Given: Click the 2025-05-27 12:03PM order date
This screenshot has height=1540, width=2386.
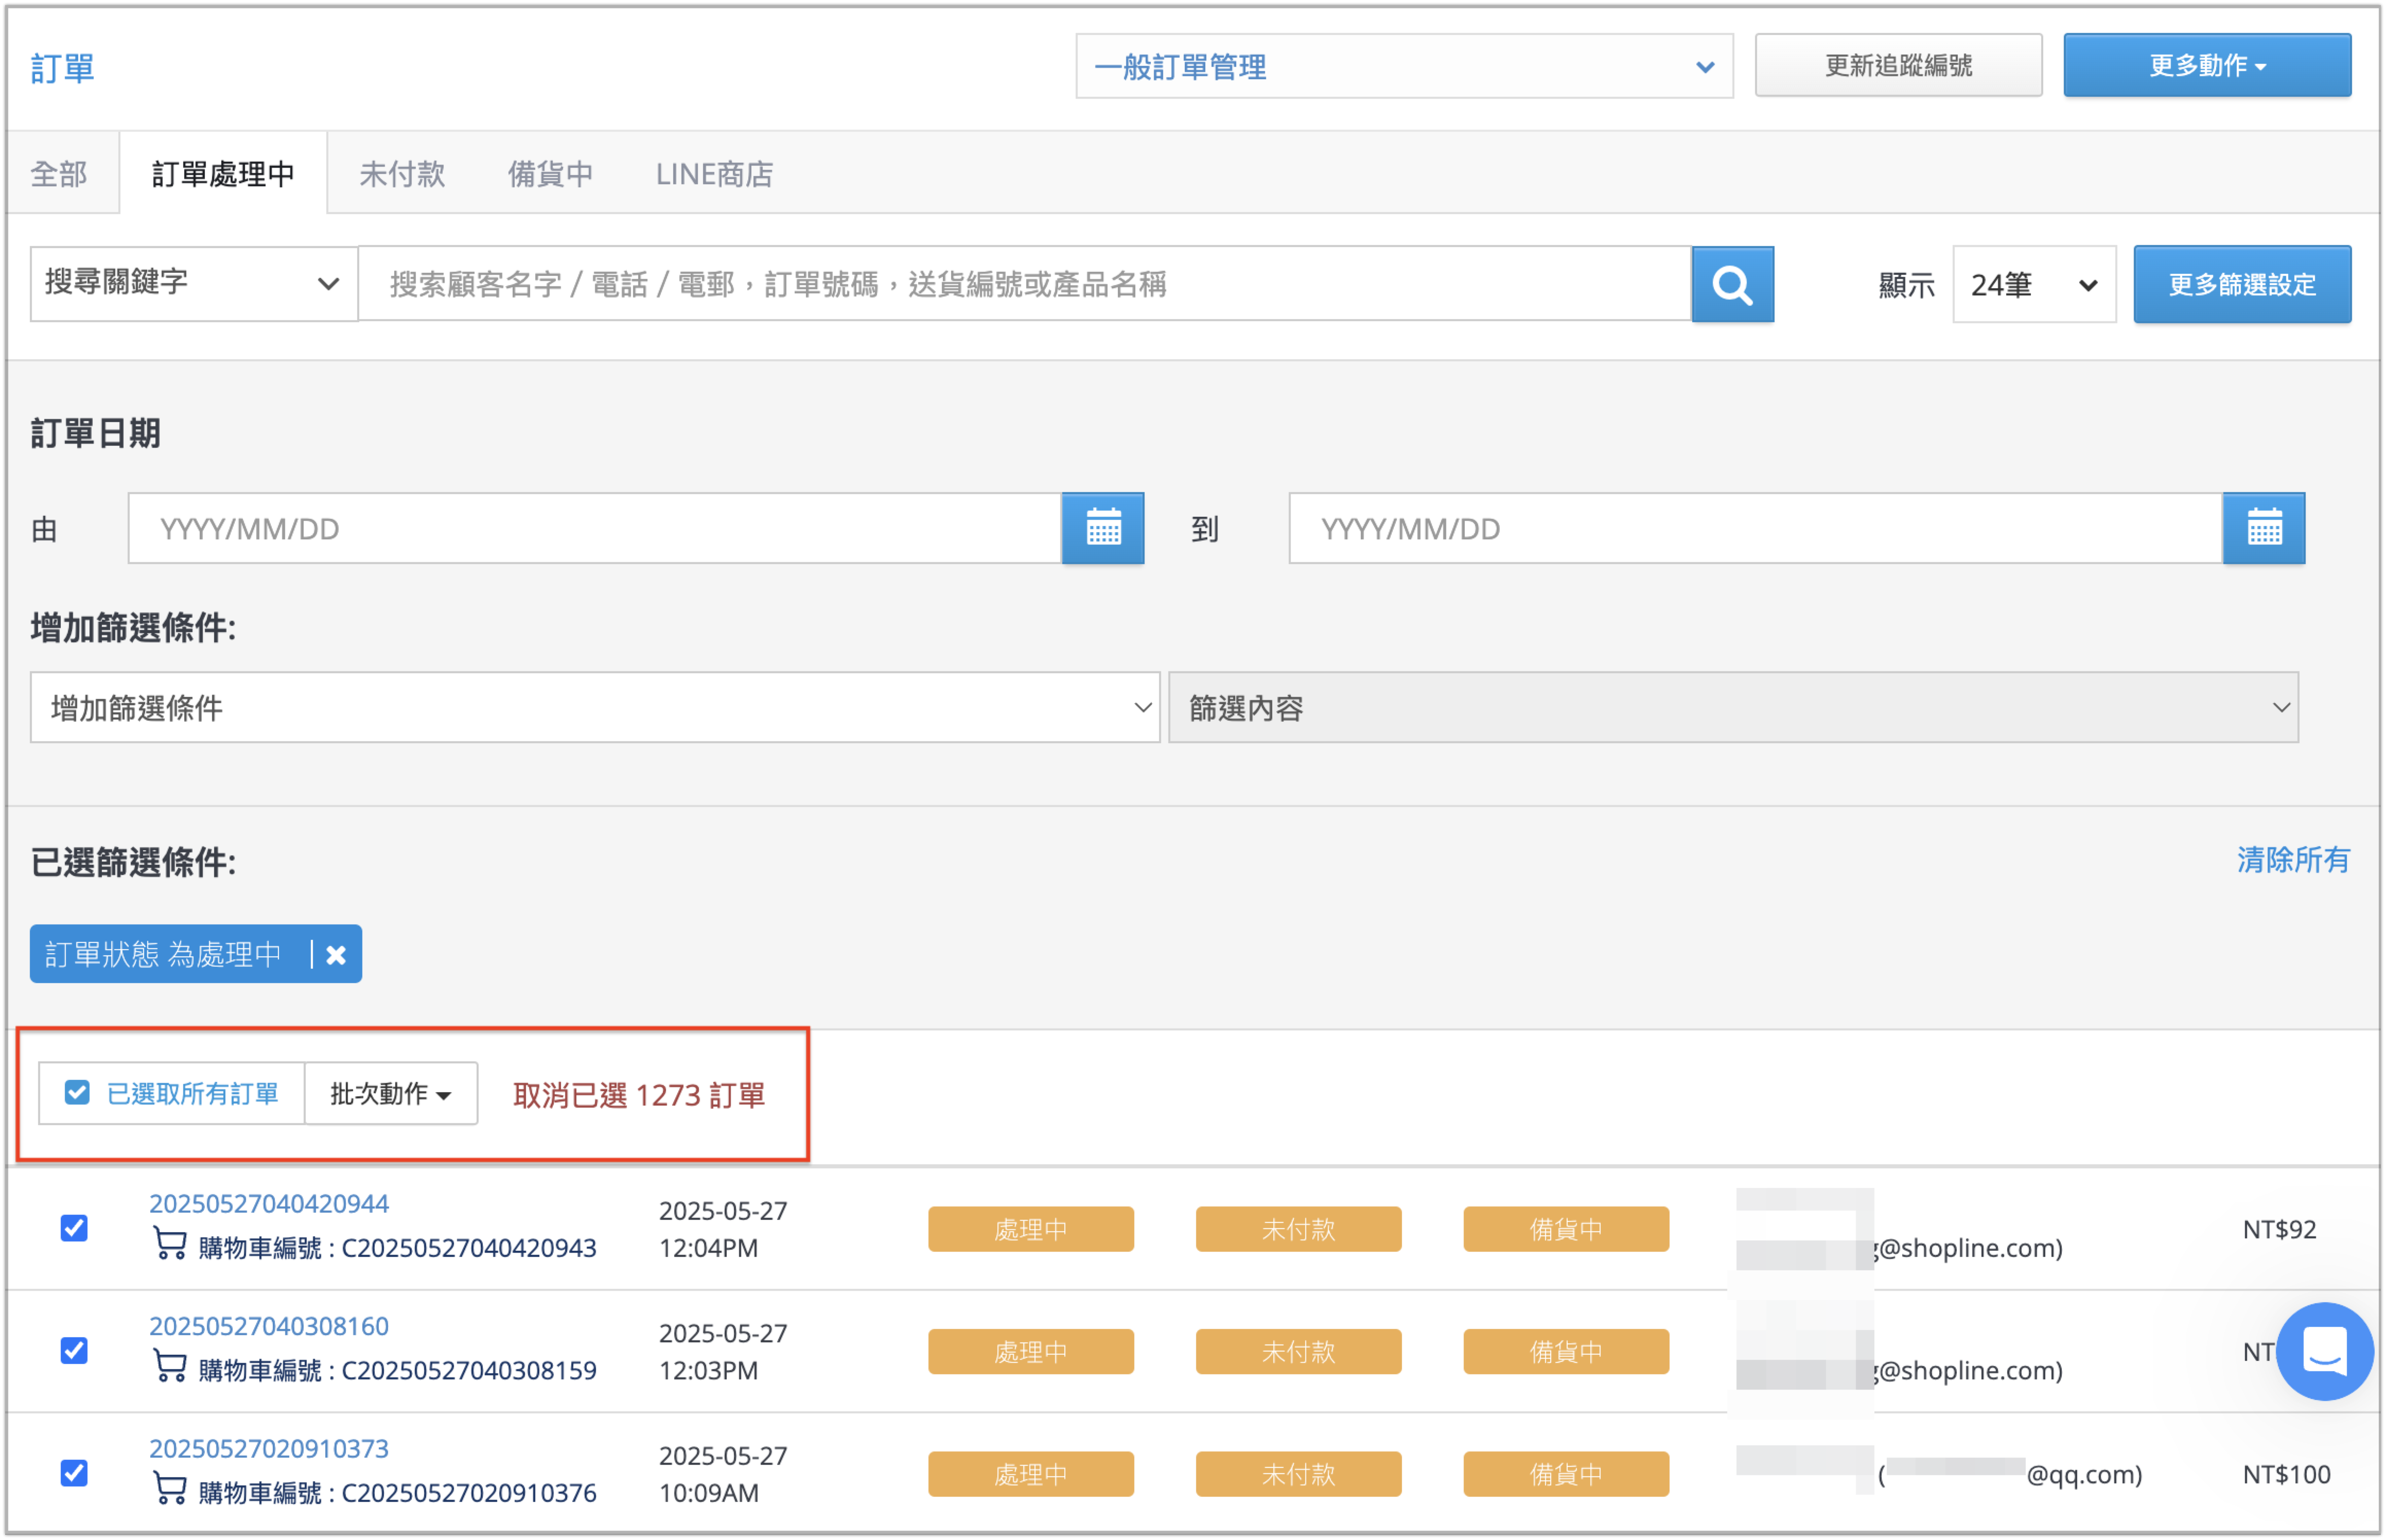Looking at the screenshot, I should click(x=723, y=1352).
